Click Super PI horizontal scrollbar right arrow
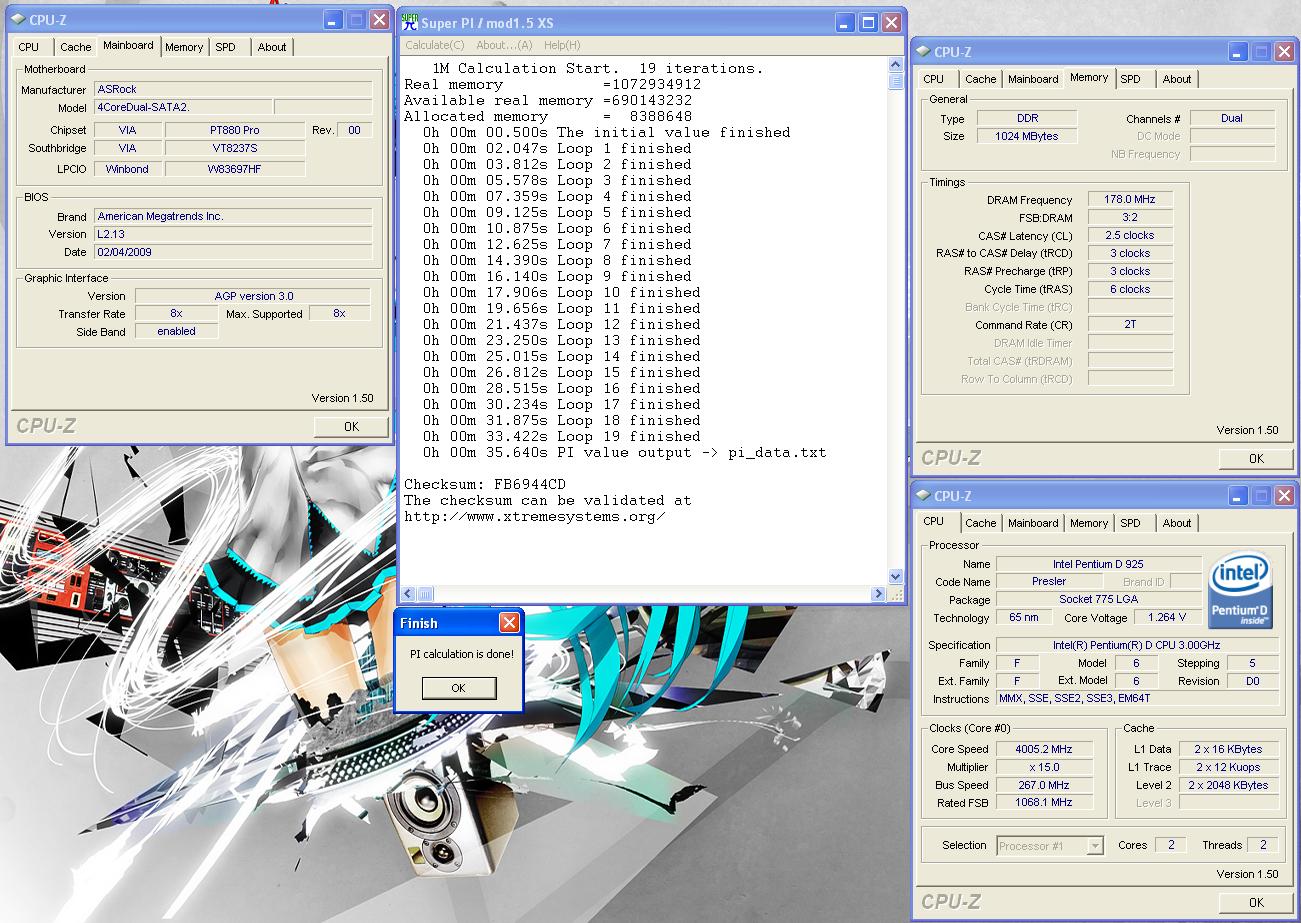Screen dimensions: 1301x923 click(879, 594)
